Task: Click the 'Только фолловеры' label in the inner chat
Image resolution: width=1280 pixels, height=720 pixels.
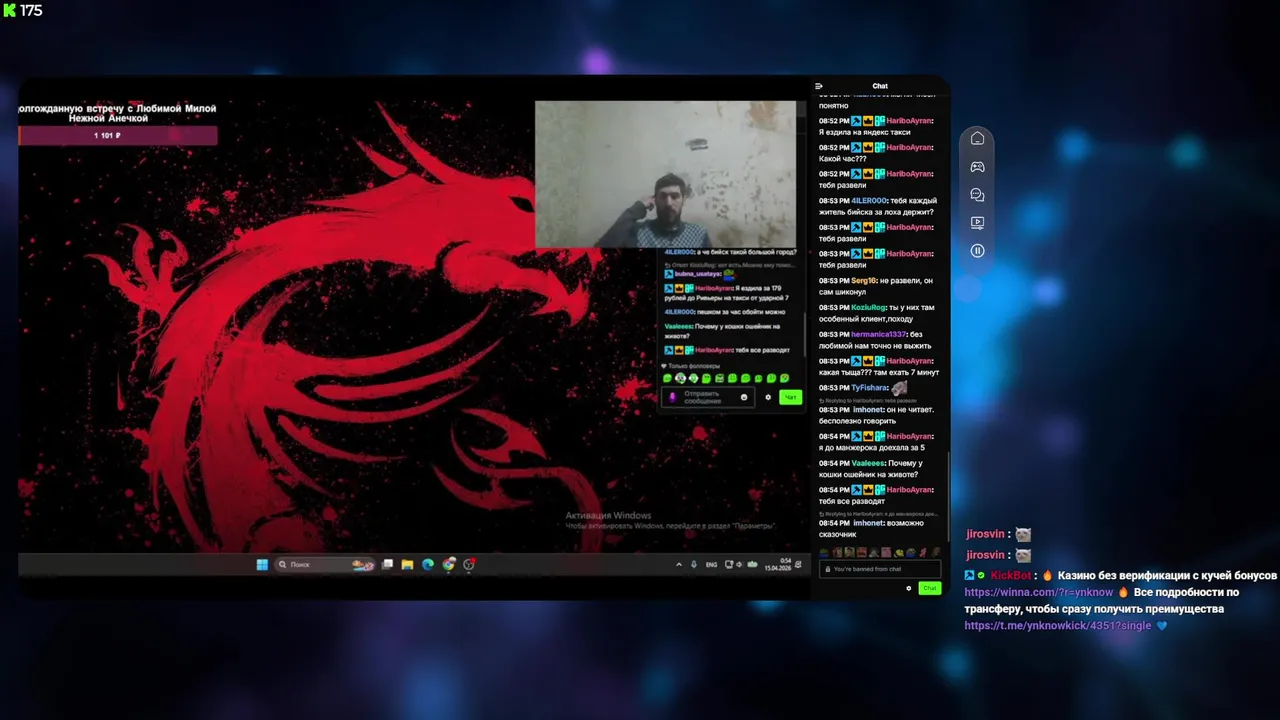Action: pos(693,366)
